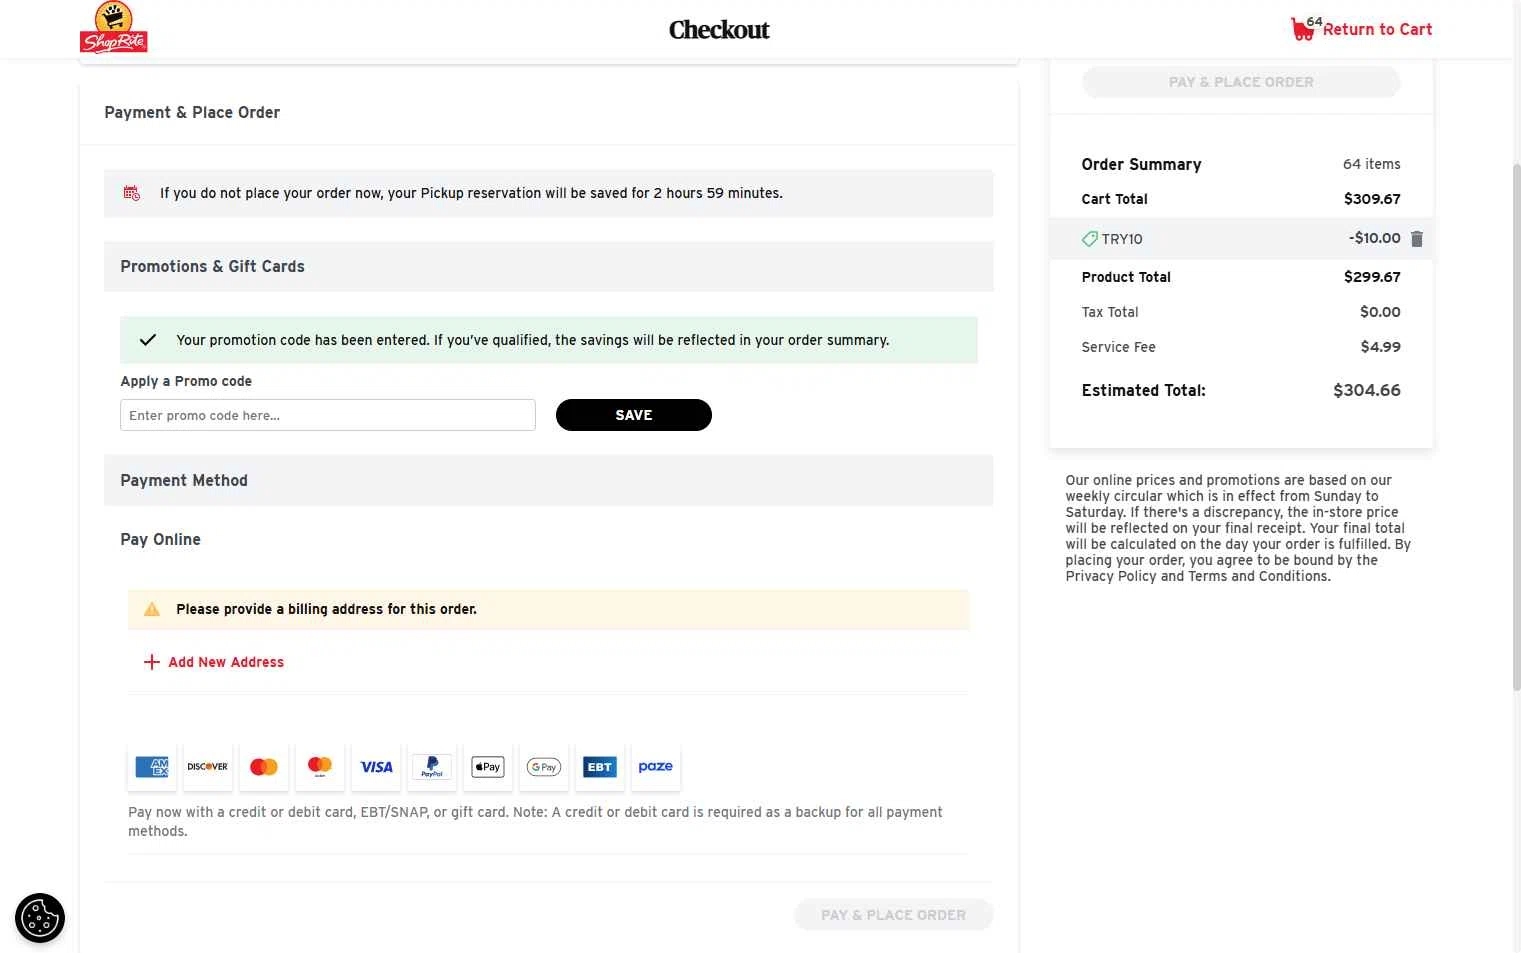Viewport: 1521px width, 953px height.
Task: Choose the EBT payment icon
Action: [600, 767]
